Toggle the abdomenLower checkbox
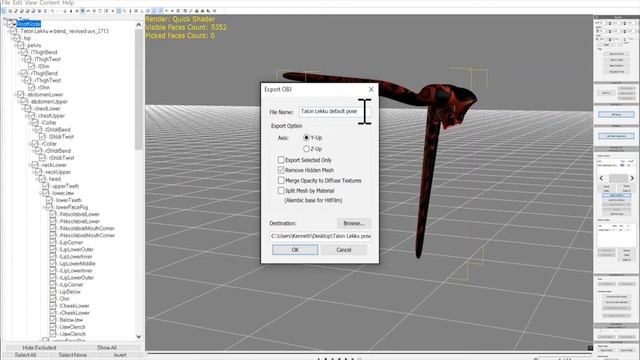This screenshot has height=360, width=640. tap(20, 94)
